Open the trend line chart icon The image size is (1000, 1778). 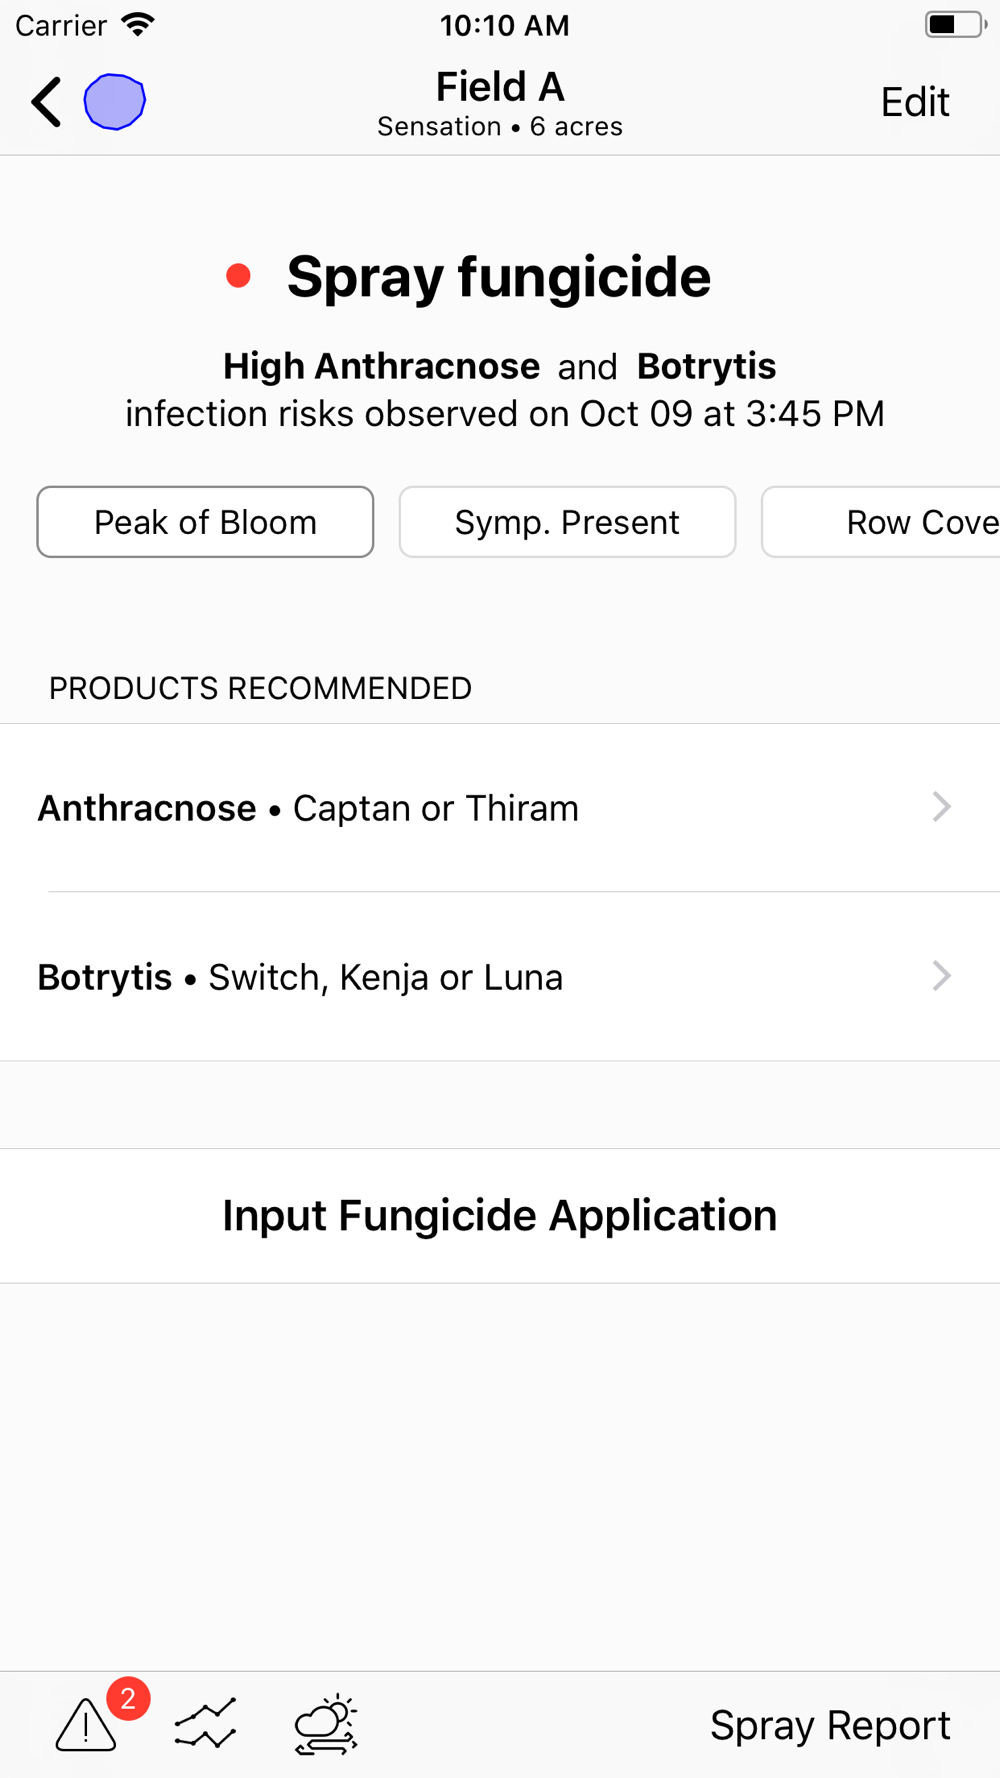point(205,1724)
